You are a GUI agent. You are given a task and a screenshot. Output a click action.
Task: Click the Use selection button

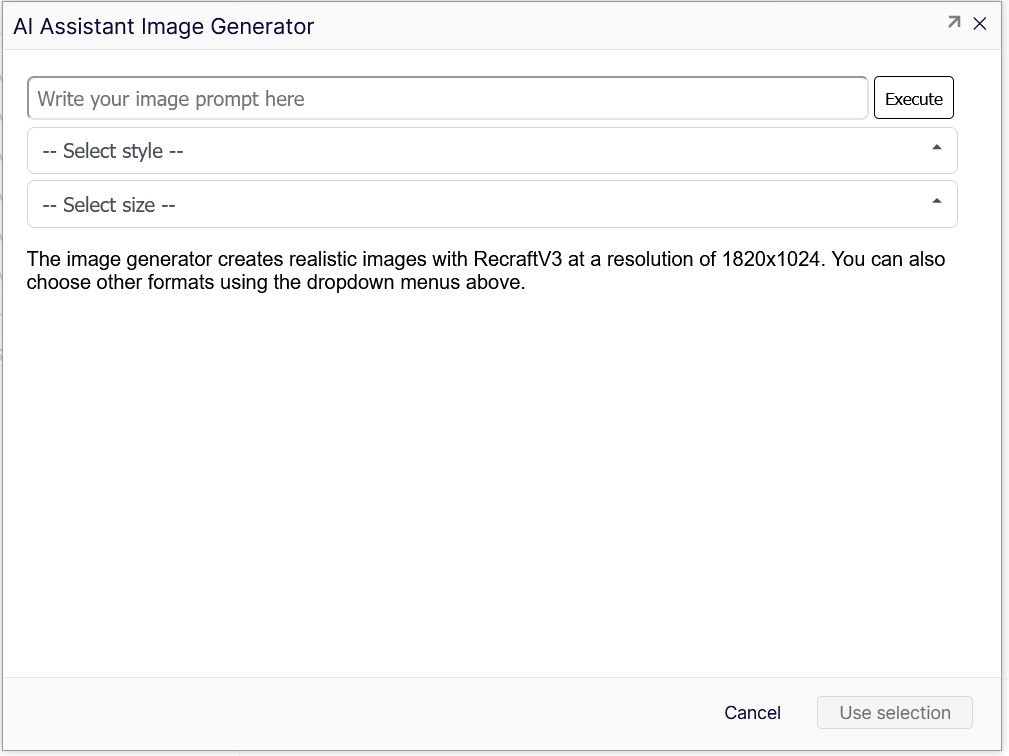tap(894, 712)
